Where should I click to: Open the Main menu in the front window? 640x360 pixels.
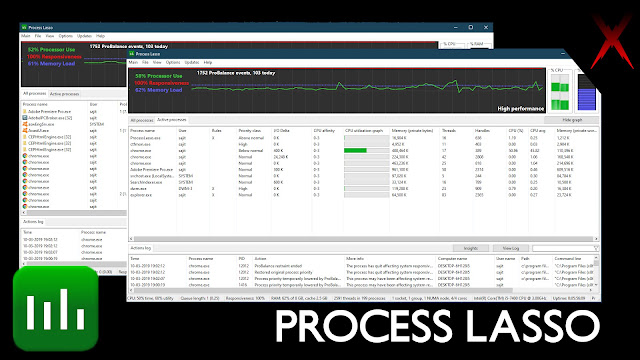133,62
